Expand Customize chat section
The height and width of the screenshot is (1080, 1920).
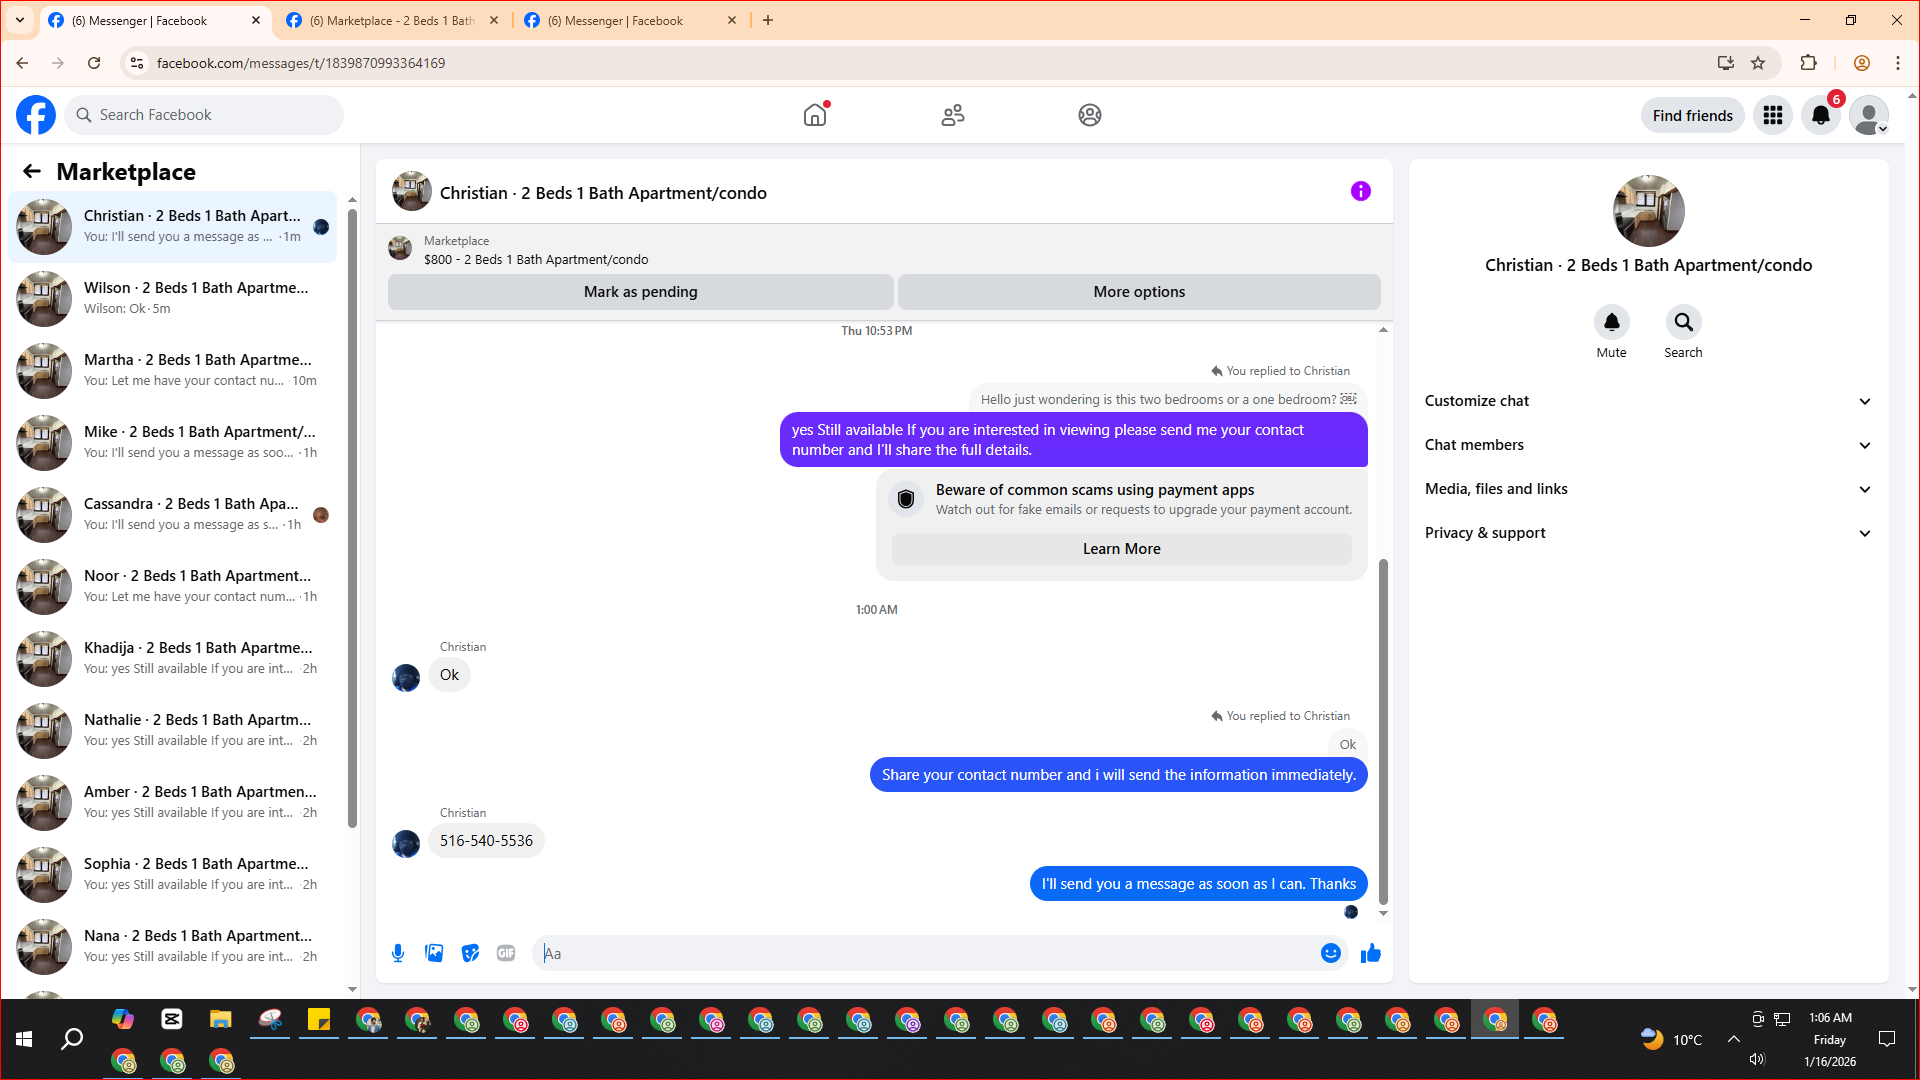coord(1647,401)
